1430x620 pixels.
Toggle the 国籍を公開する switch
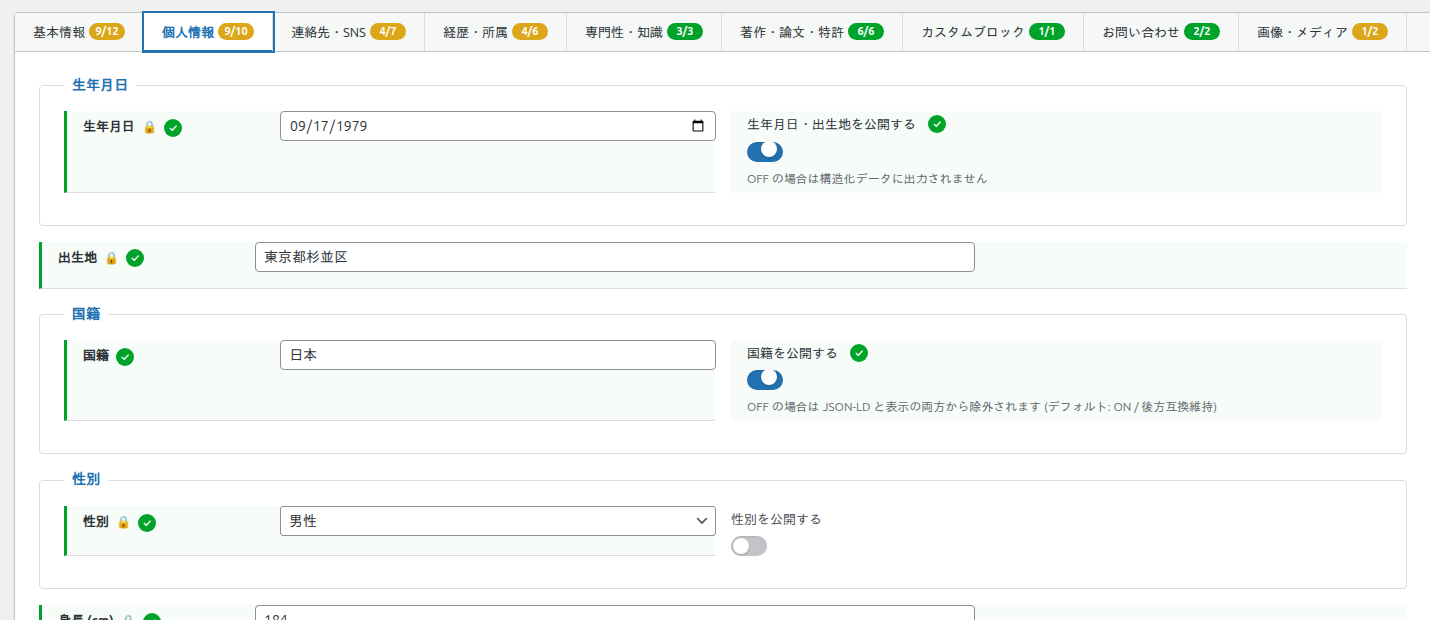pos(765,380)
